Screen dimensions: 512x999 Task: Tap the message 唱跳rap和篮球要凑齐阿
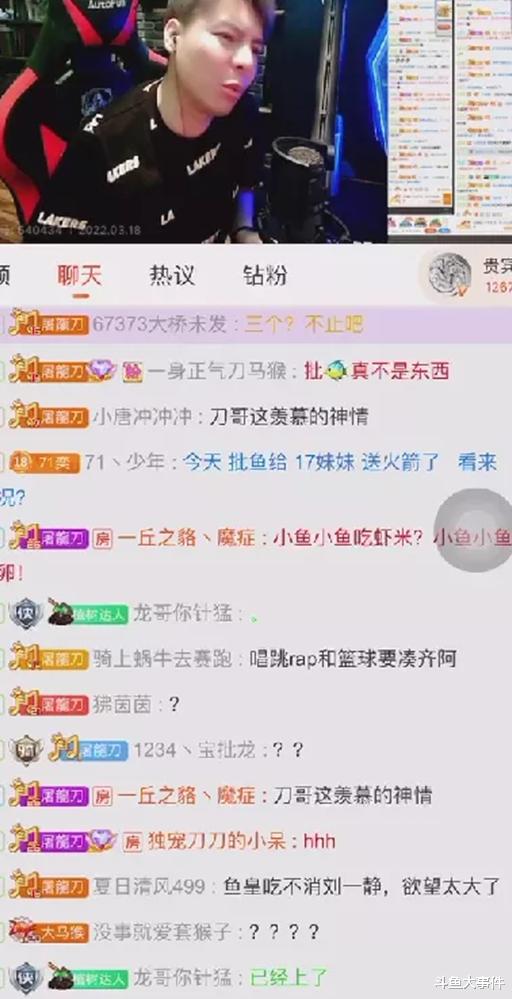tap(353, 658)
